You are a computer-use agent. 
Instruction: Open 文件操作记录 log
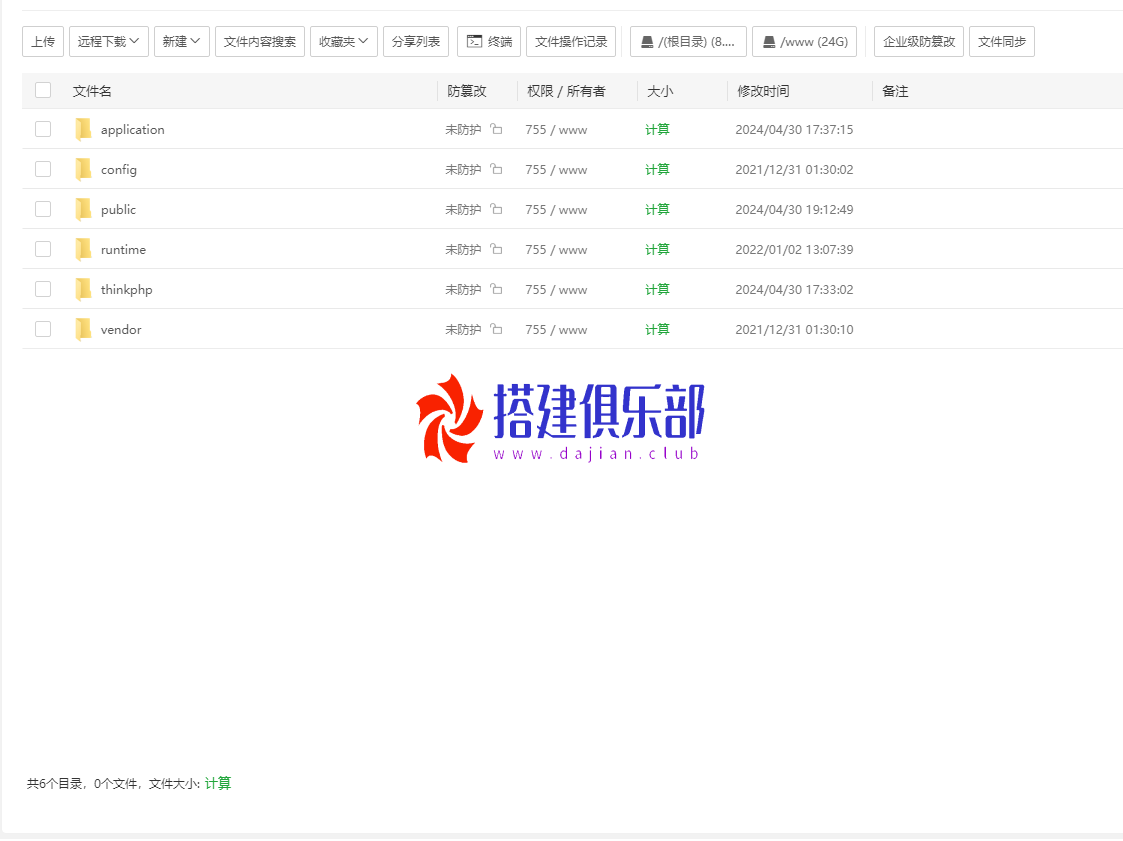pyautogui.click(x=571, y=42)
